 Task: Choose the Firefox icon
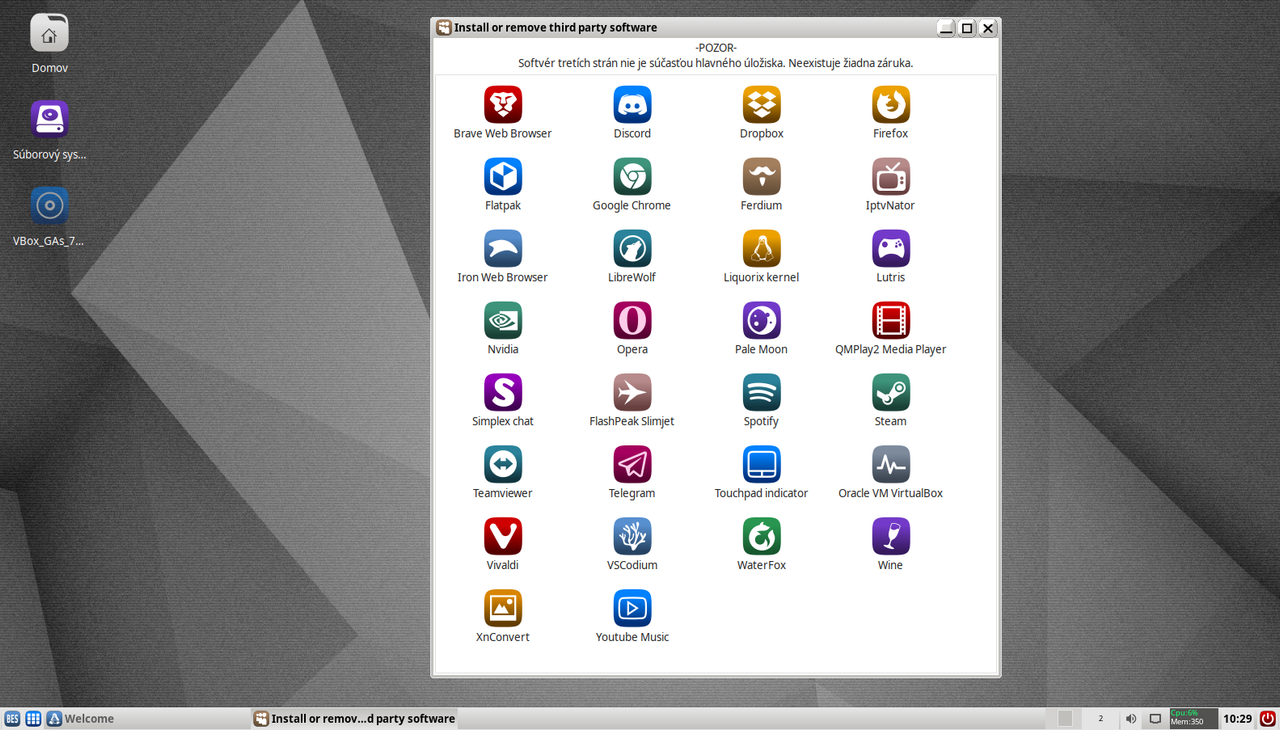click(890, 104)
